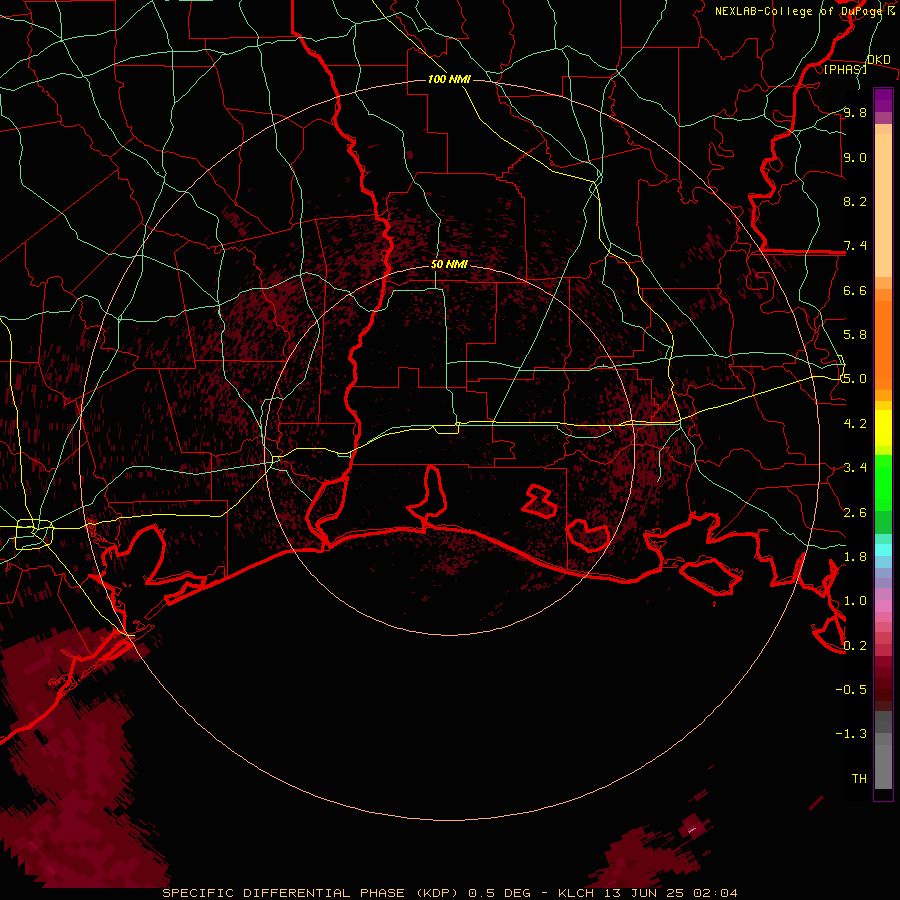Pick the peach band of the color scale
The image size is (900, 900).
click(883, 205)
